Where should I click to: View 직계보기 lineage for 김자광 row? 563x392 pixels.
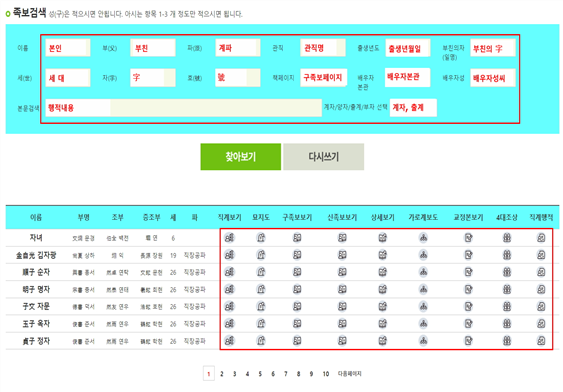coord(229,255)
